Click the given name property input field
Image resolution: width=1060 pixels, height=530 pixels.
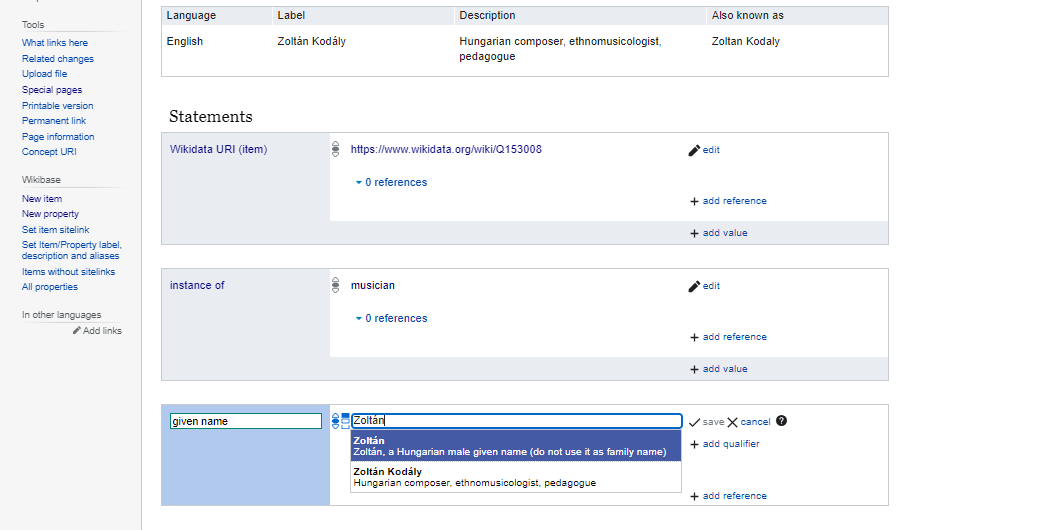pyautogui.click(x=246, y=421)
